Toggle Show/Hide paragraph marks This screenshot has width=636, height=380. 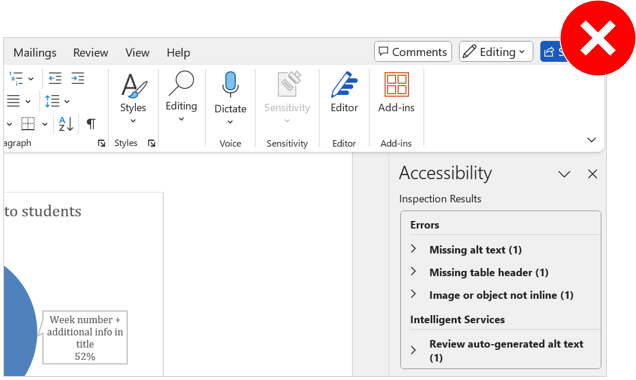[91, 124]
